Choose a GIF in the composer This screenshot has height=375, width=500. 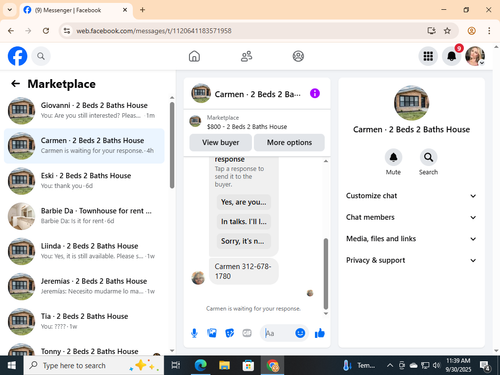(x=247, y=333)
